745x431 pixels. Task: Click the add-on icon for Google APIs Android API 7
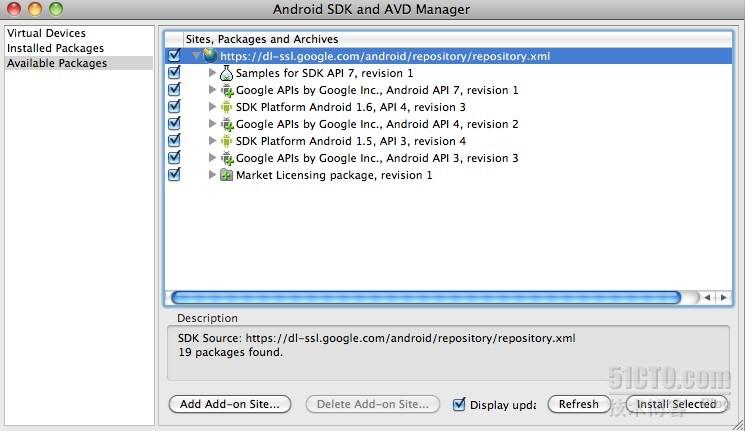point(227,90)
